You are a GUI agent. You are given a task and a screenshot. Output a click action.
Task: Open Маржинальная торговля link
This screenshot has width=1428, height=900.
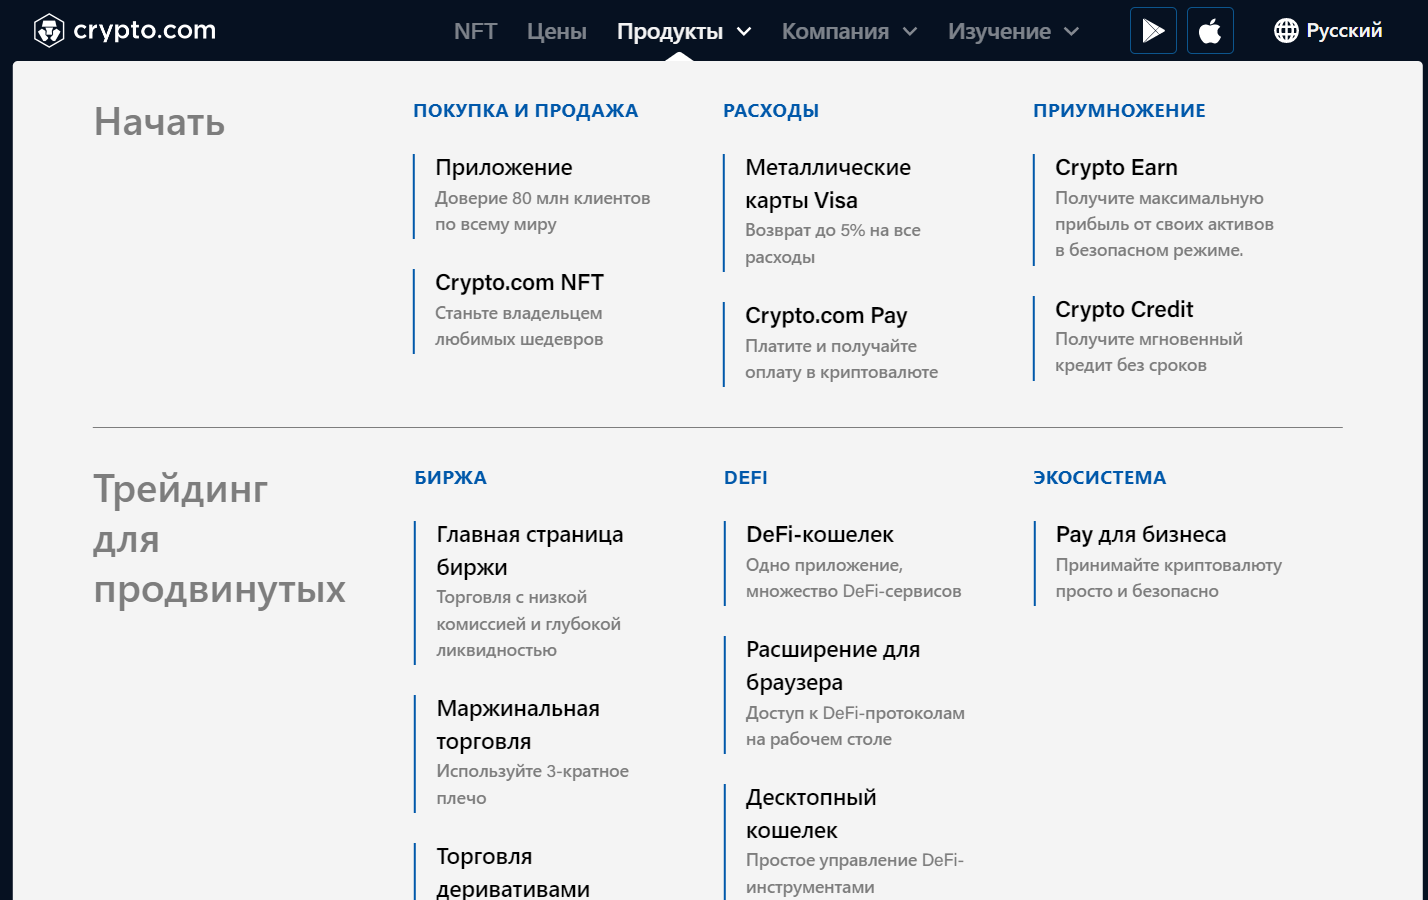pos(518,724)
